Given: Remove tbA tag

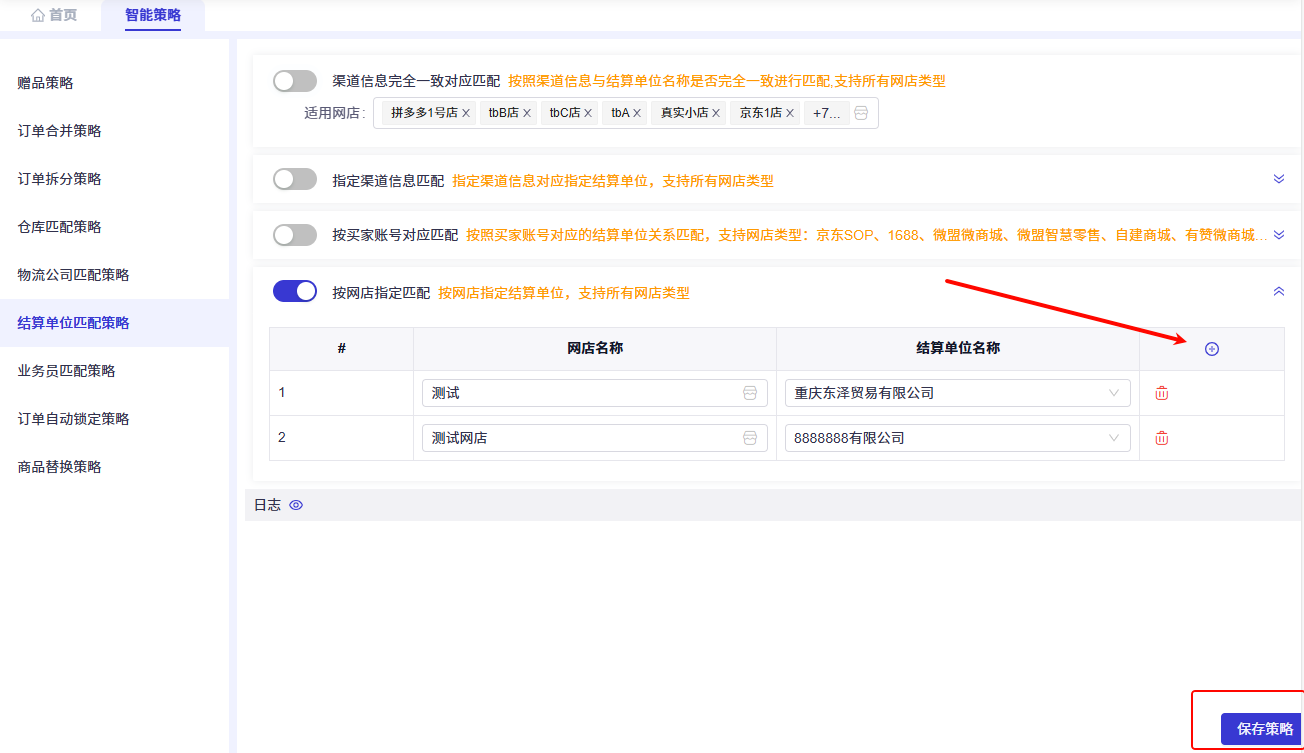Looking at the screenshot, I should point(638,113).
